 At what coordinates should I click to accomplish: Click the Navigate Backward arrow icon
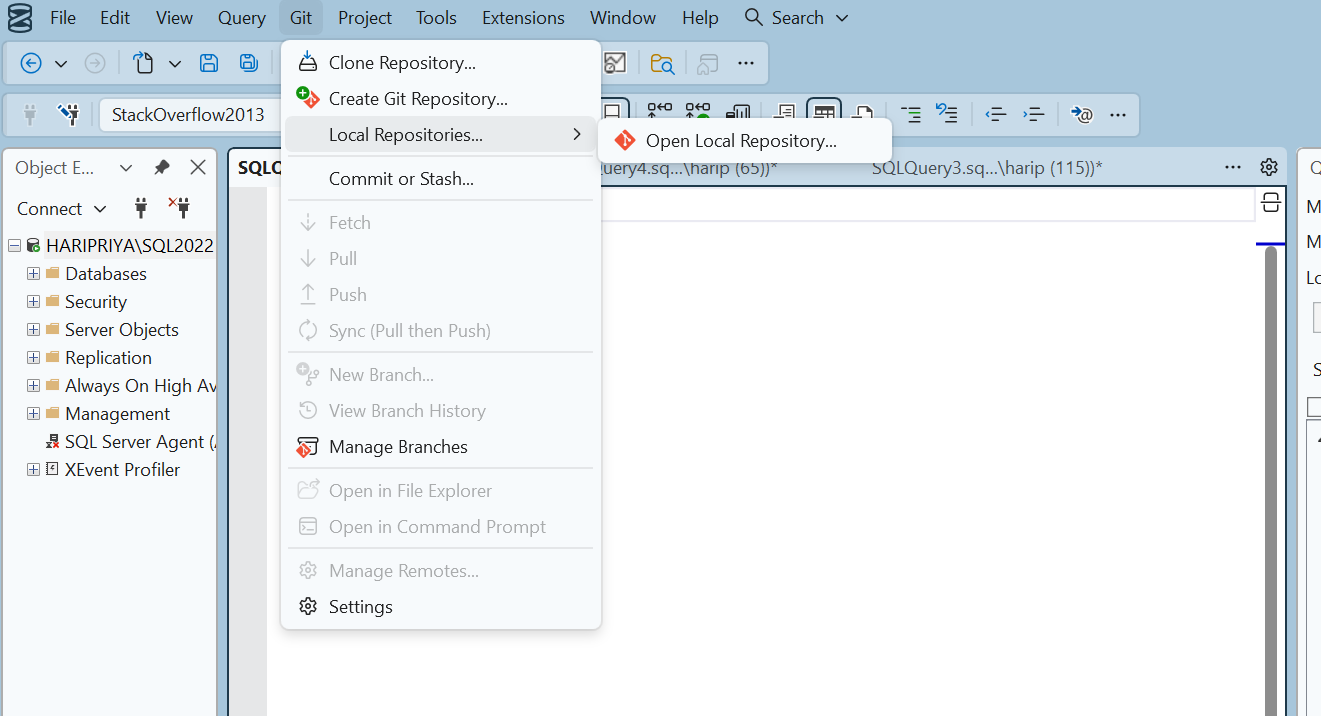(31, 63)
